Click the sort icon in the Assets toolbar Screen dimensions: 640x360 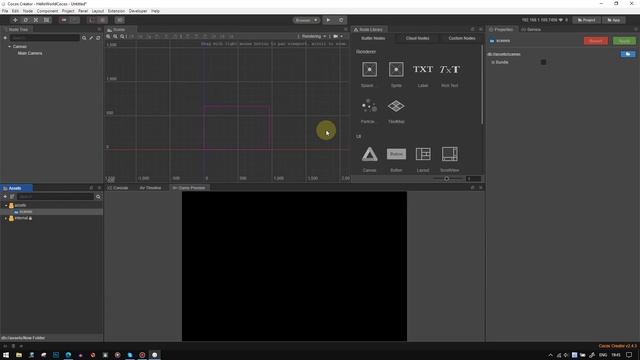12,197
